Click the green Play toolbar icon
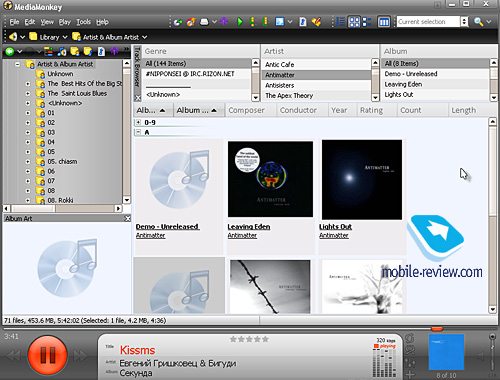The width and height of the screenshot is (500, 380). pos(240,22)
